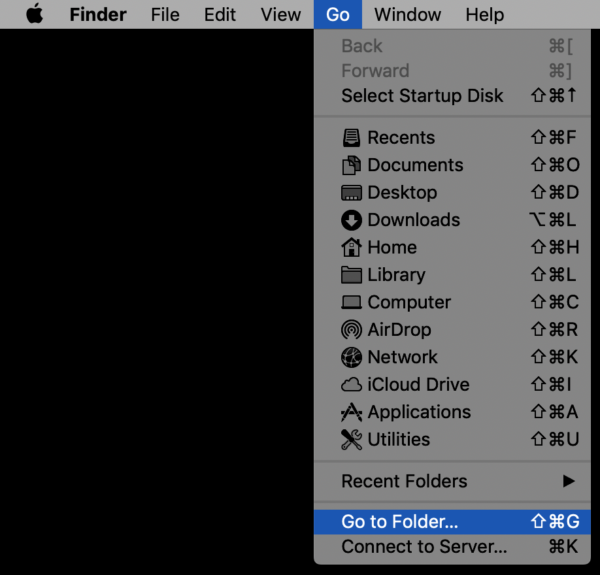Image resolution: width=600 pixels, height=575 pixels.
Task: Click the Recents stacked-tray icon
Action: pos(351,138)
